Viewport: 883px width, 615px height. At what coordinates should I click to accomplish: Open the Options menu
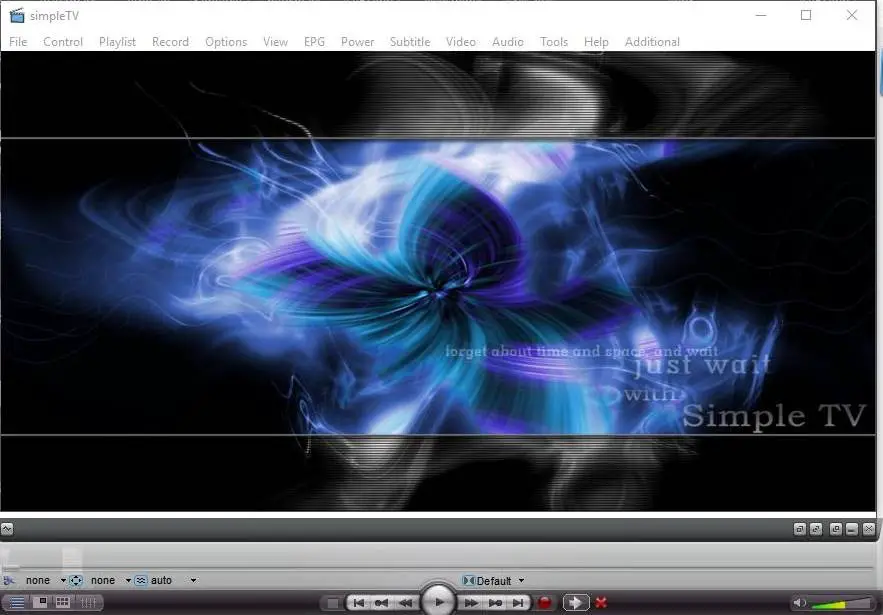(x=226, y=42)
